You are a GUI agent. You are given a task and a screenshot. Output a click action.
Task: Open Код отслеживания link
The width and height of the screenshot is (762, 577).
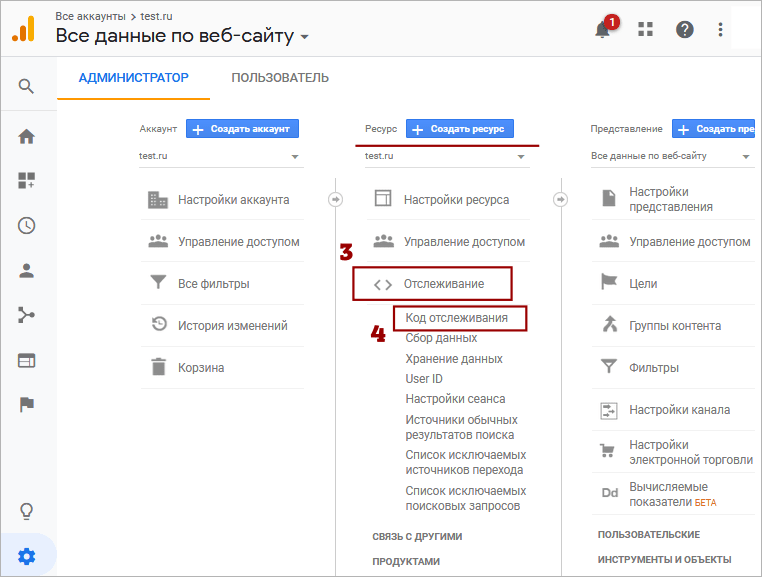(x=456, y=318)
